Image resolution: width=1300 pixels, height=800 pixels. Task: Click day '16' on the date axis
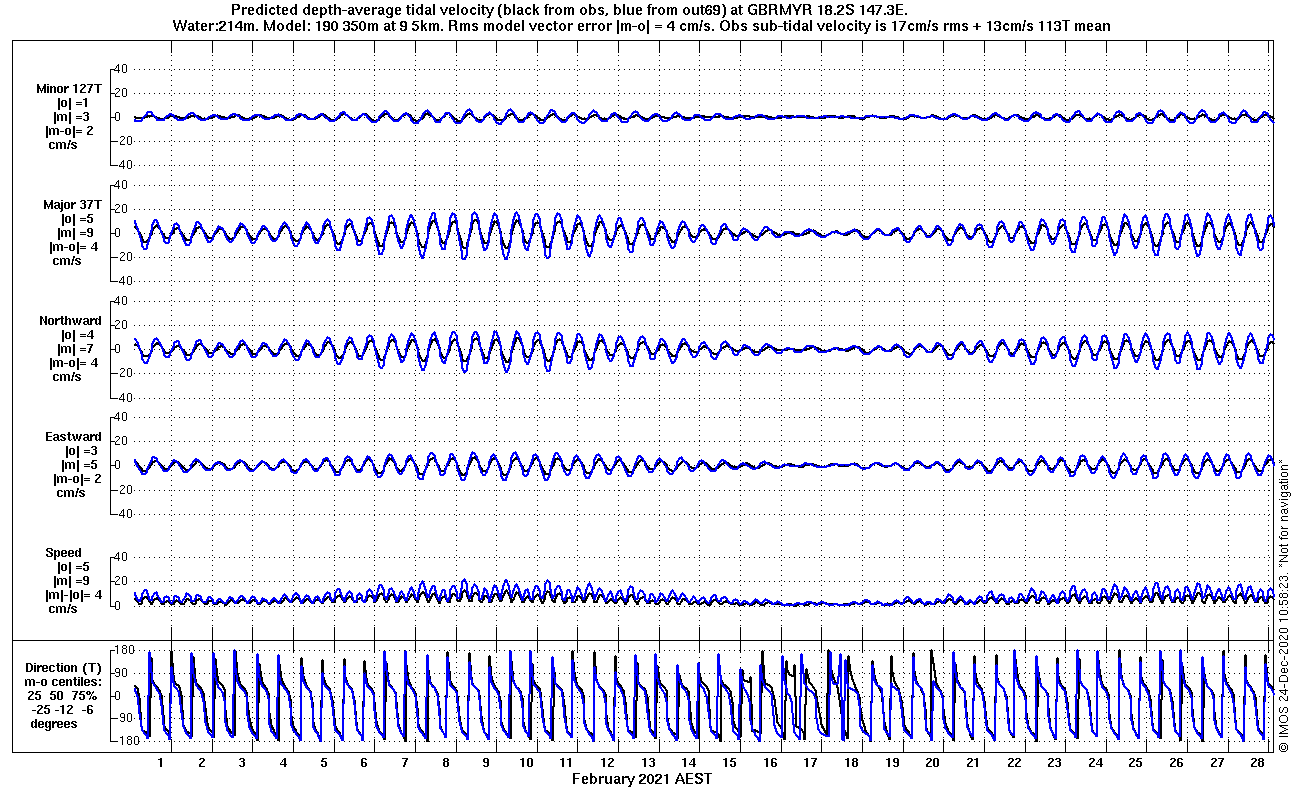770,763
